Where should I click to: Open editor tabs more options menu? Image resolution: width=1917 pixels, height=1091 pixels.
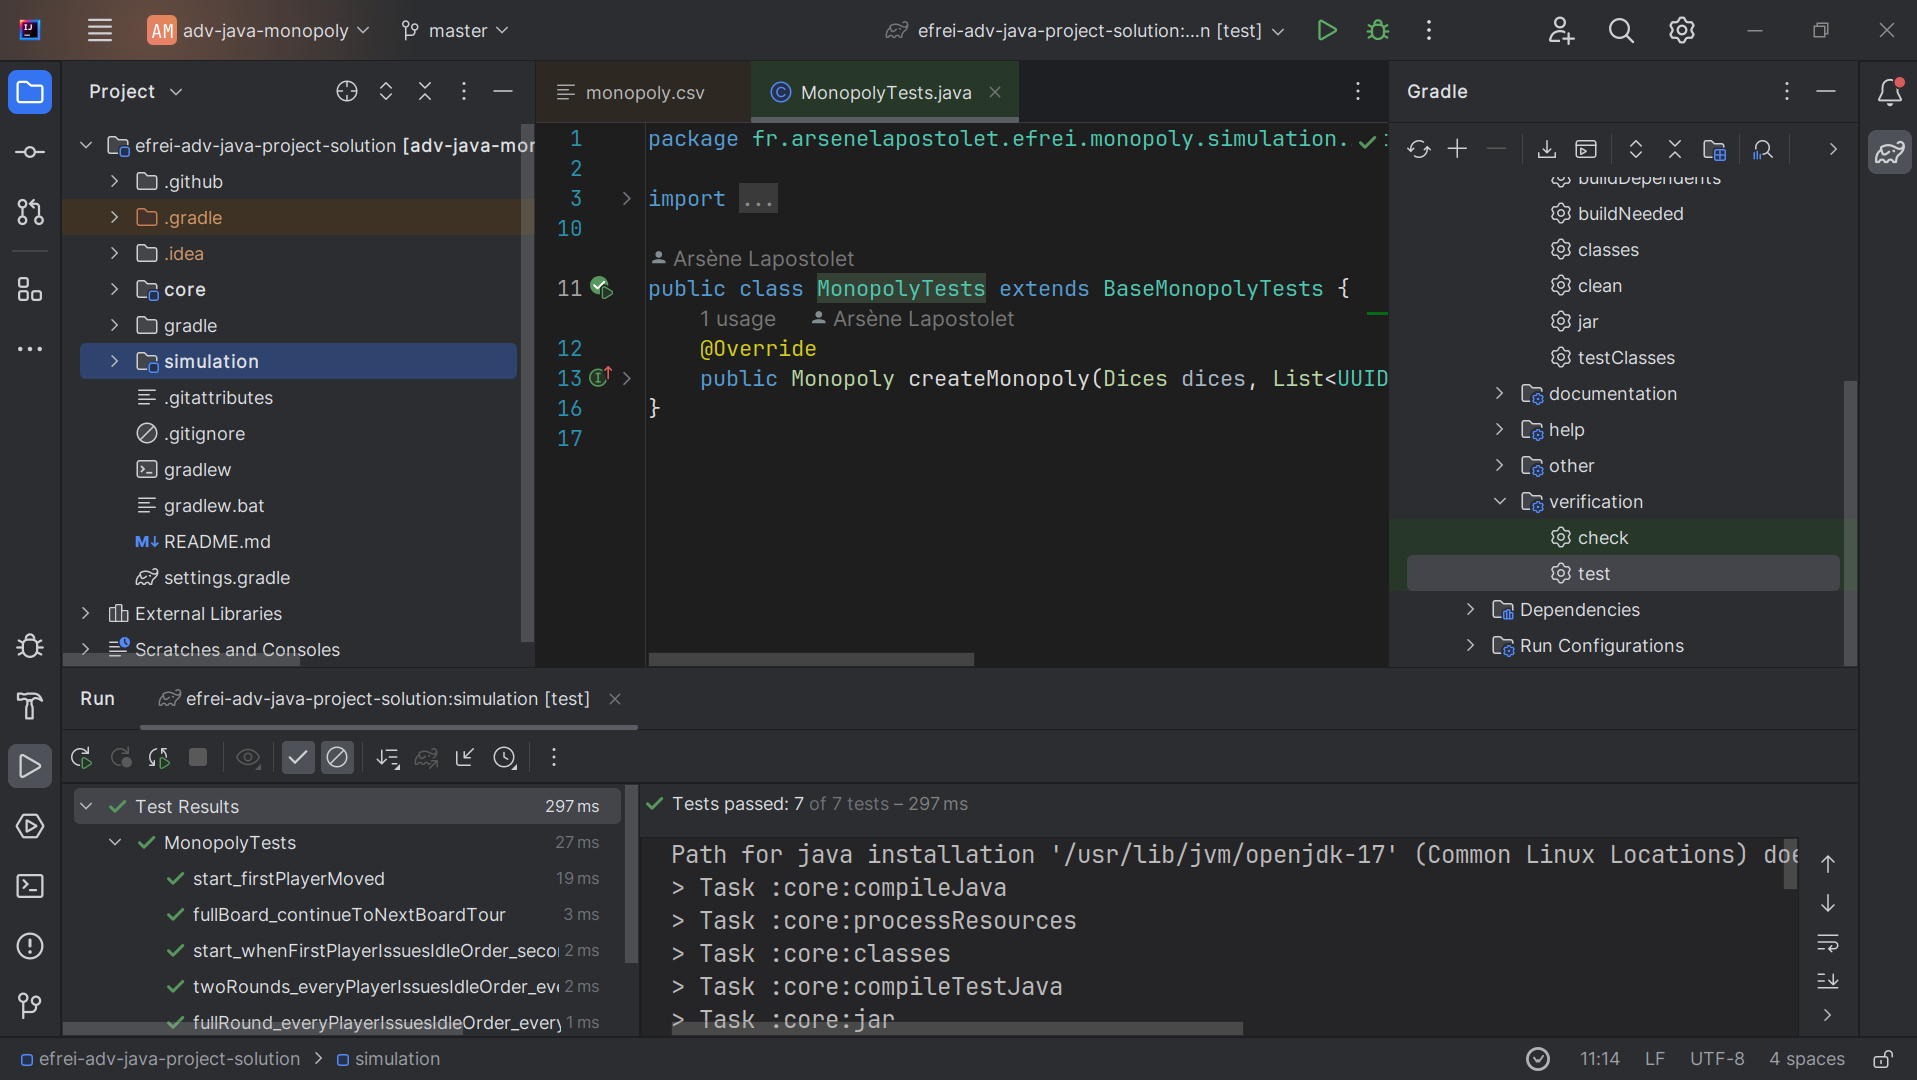click(x=1358, y=92)
